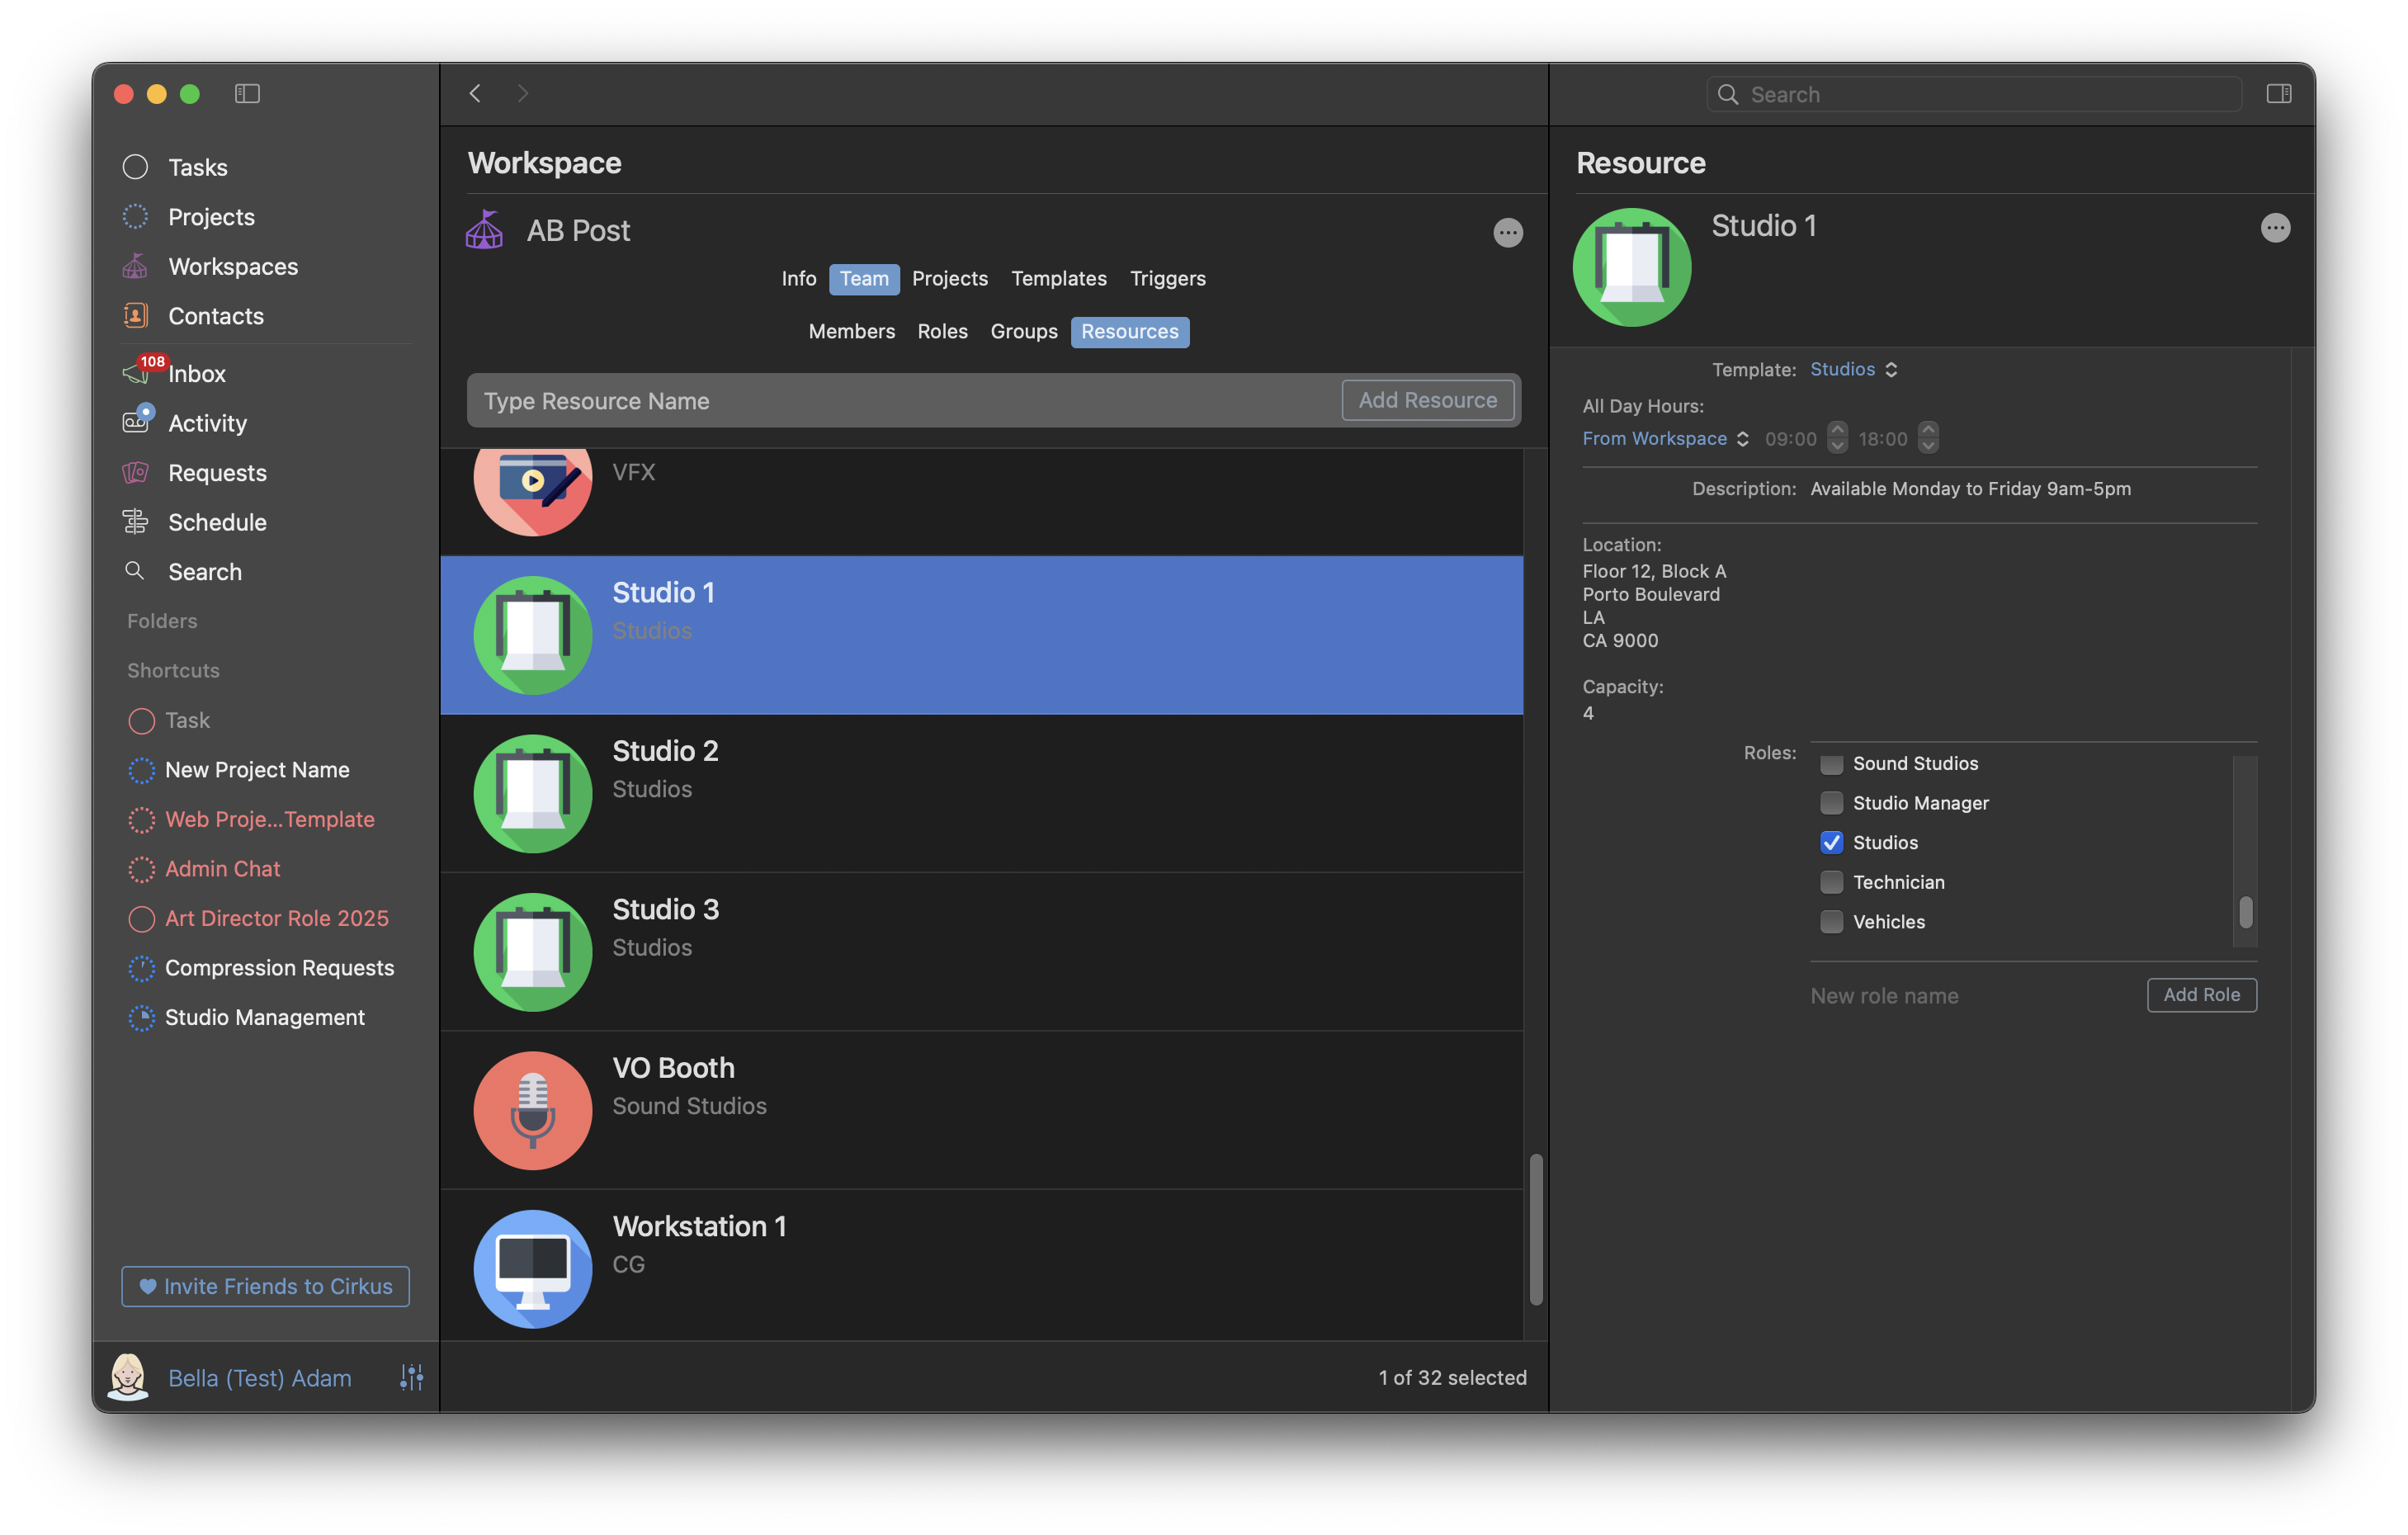Click the Inbox icon with 108 badge
Screen dimensions: 2408x1535
[x=137, y=373]
